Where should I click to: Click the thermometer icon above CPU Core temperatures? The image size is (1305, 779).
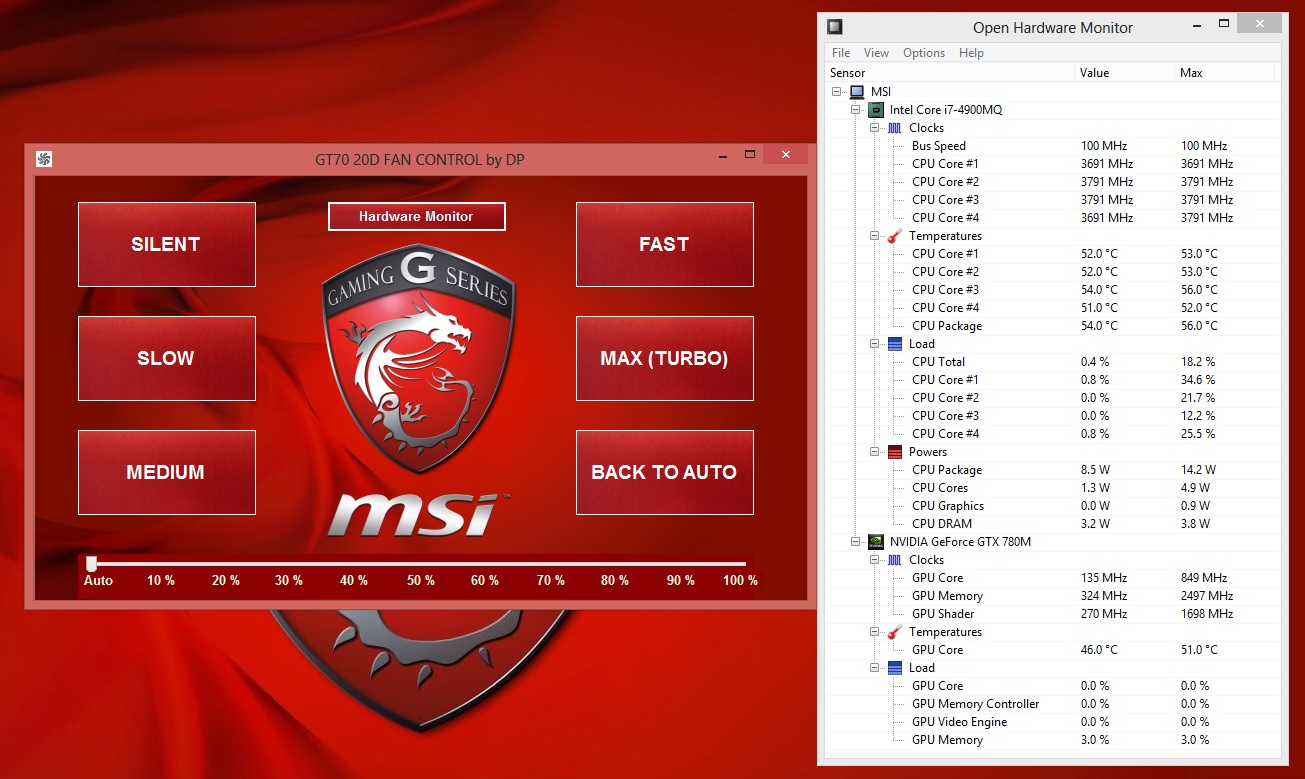pyautogui.click(x=894, y=236)
